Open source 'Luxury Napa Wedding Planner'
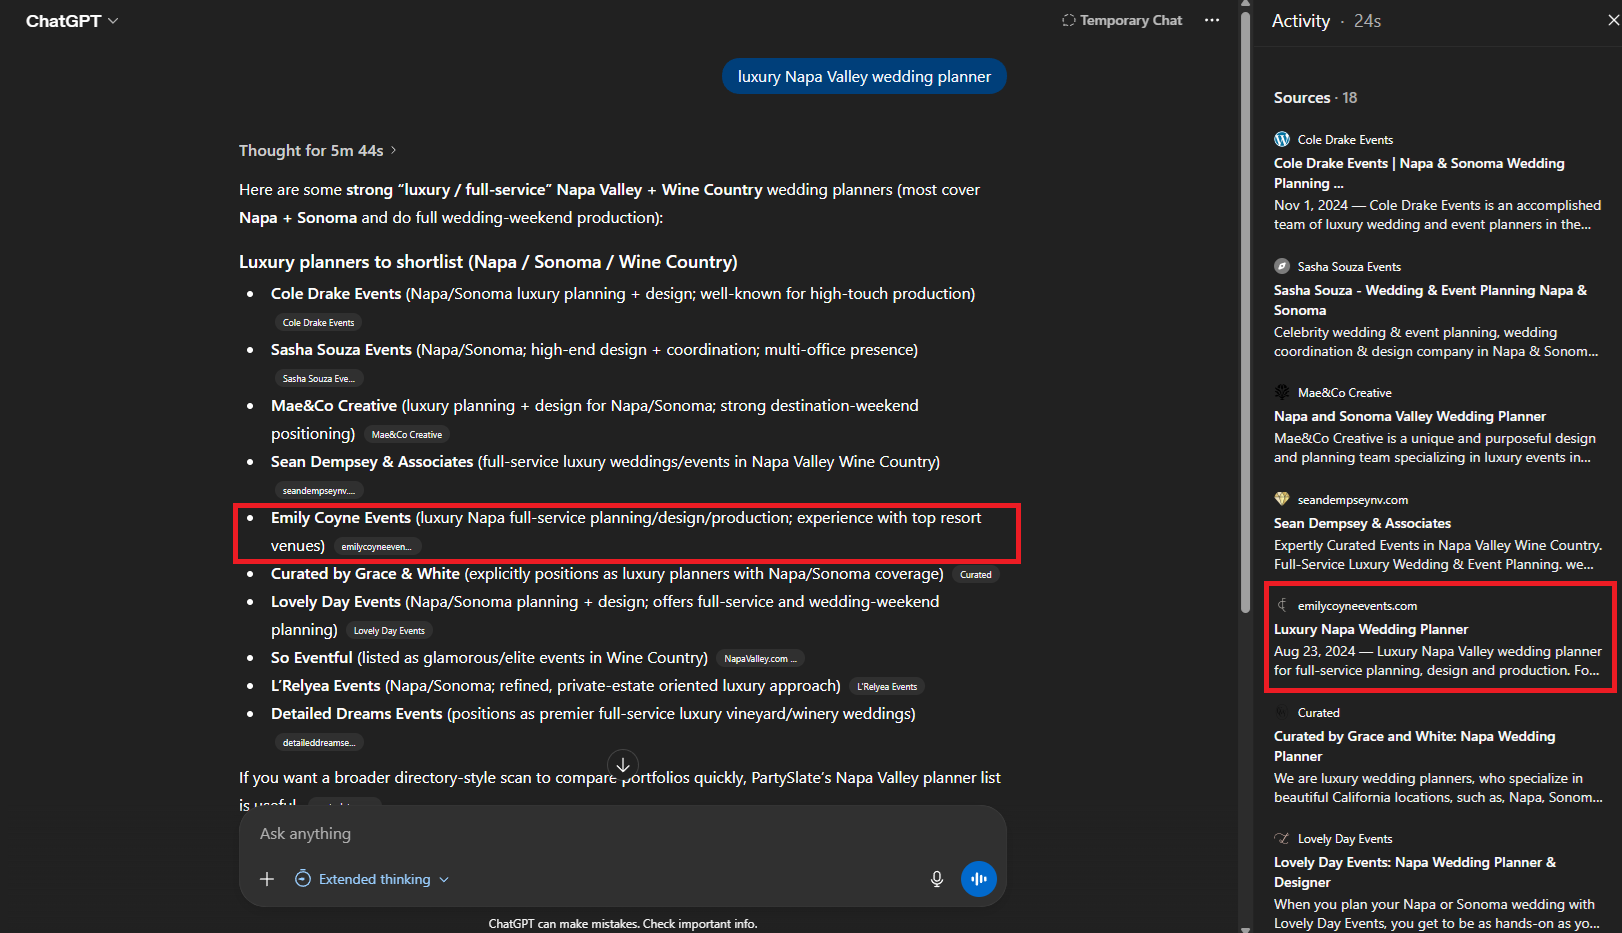 1371,629
